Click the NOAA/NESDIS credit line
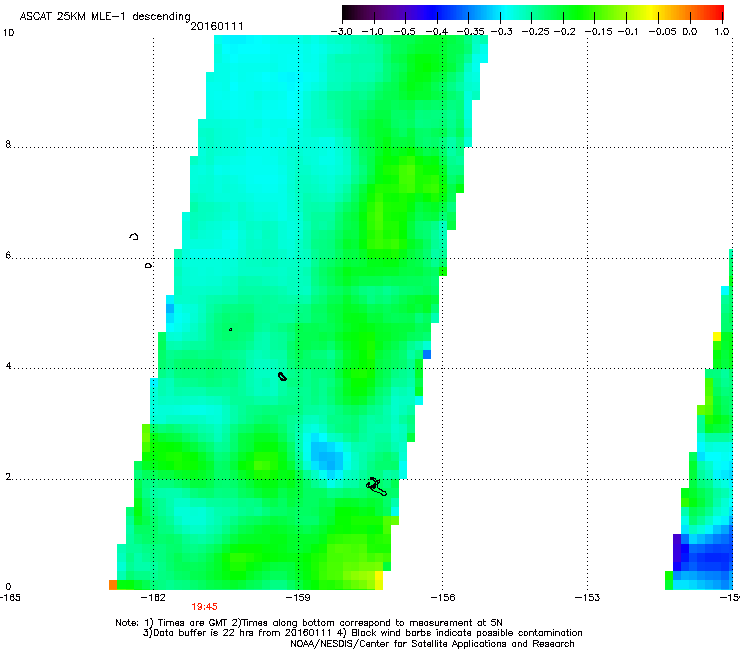Screen dimensions: 740x650 [432, 644]
